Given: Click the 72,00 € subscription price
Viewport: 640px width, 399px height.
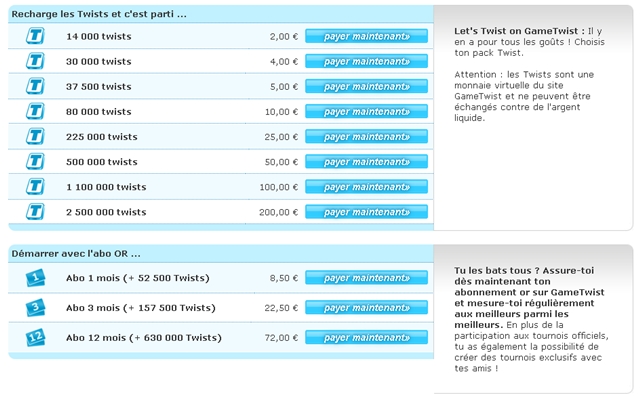Looking at the screenshot, I should (281, 338).
